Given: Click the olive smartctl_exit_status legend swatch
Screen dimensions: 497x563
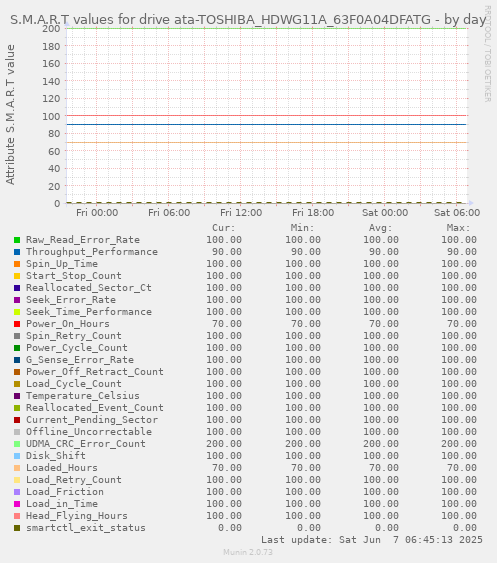Looking at the screenshot, I should (17, 528).
